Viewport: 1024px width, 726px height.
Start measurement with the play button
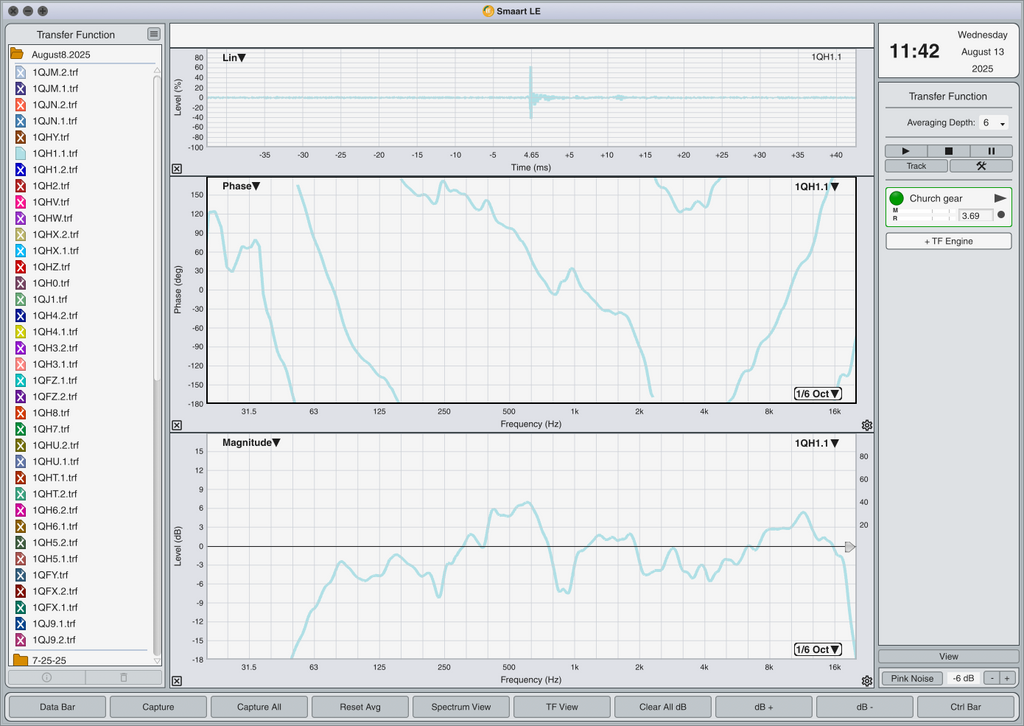point(905,151)
